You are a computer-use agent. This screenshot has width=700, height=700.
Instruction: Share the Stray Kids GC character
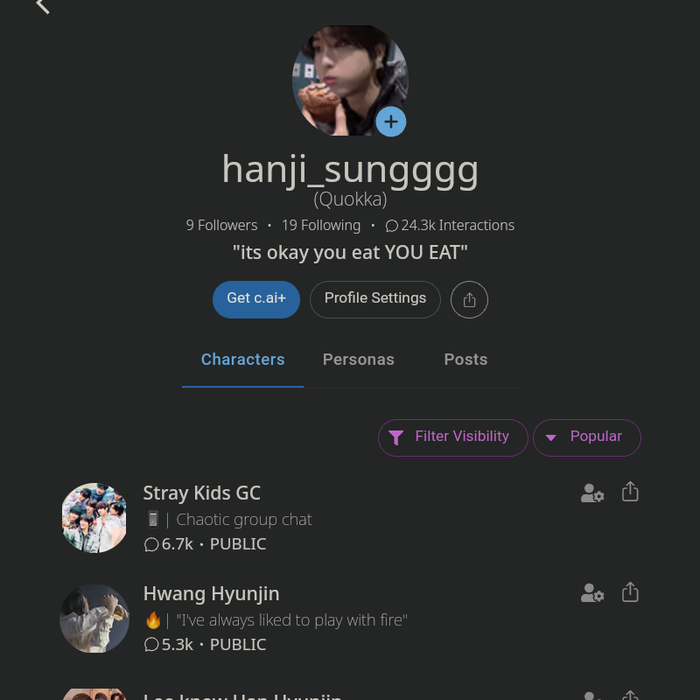tap(630, 492)
